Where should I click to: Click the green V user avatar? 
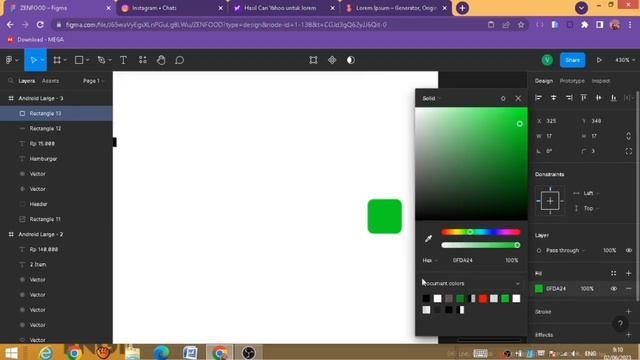(547, 60)
